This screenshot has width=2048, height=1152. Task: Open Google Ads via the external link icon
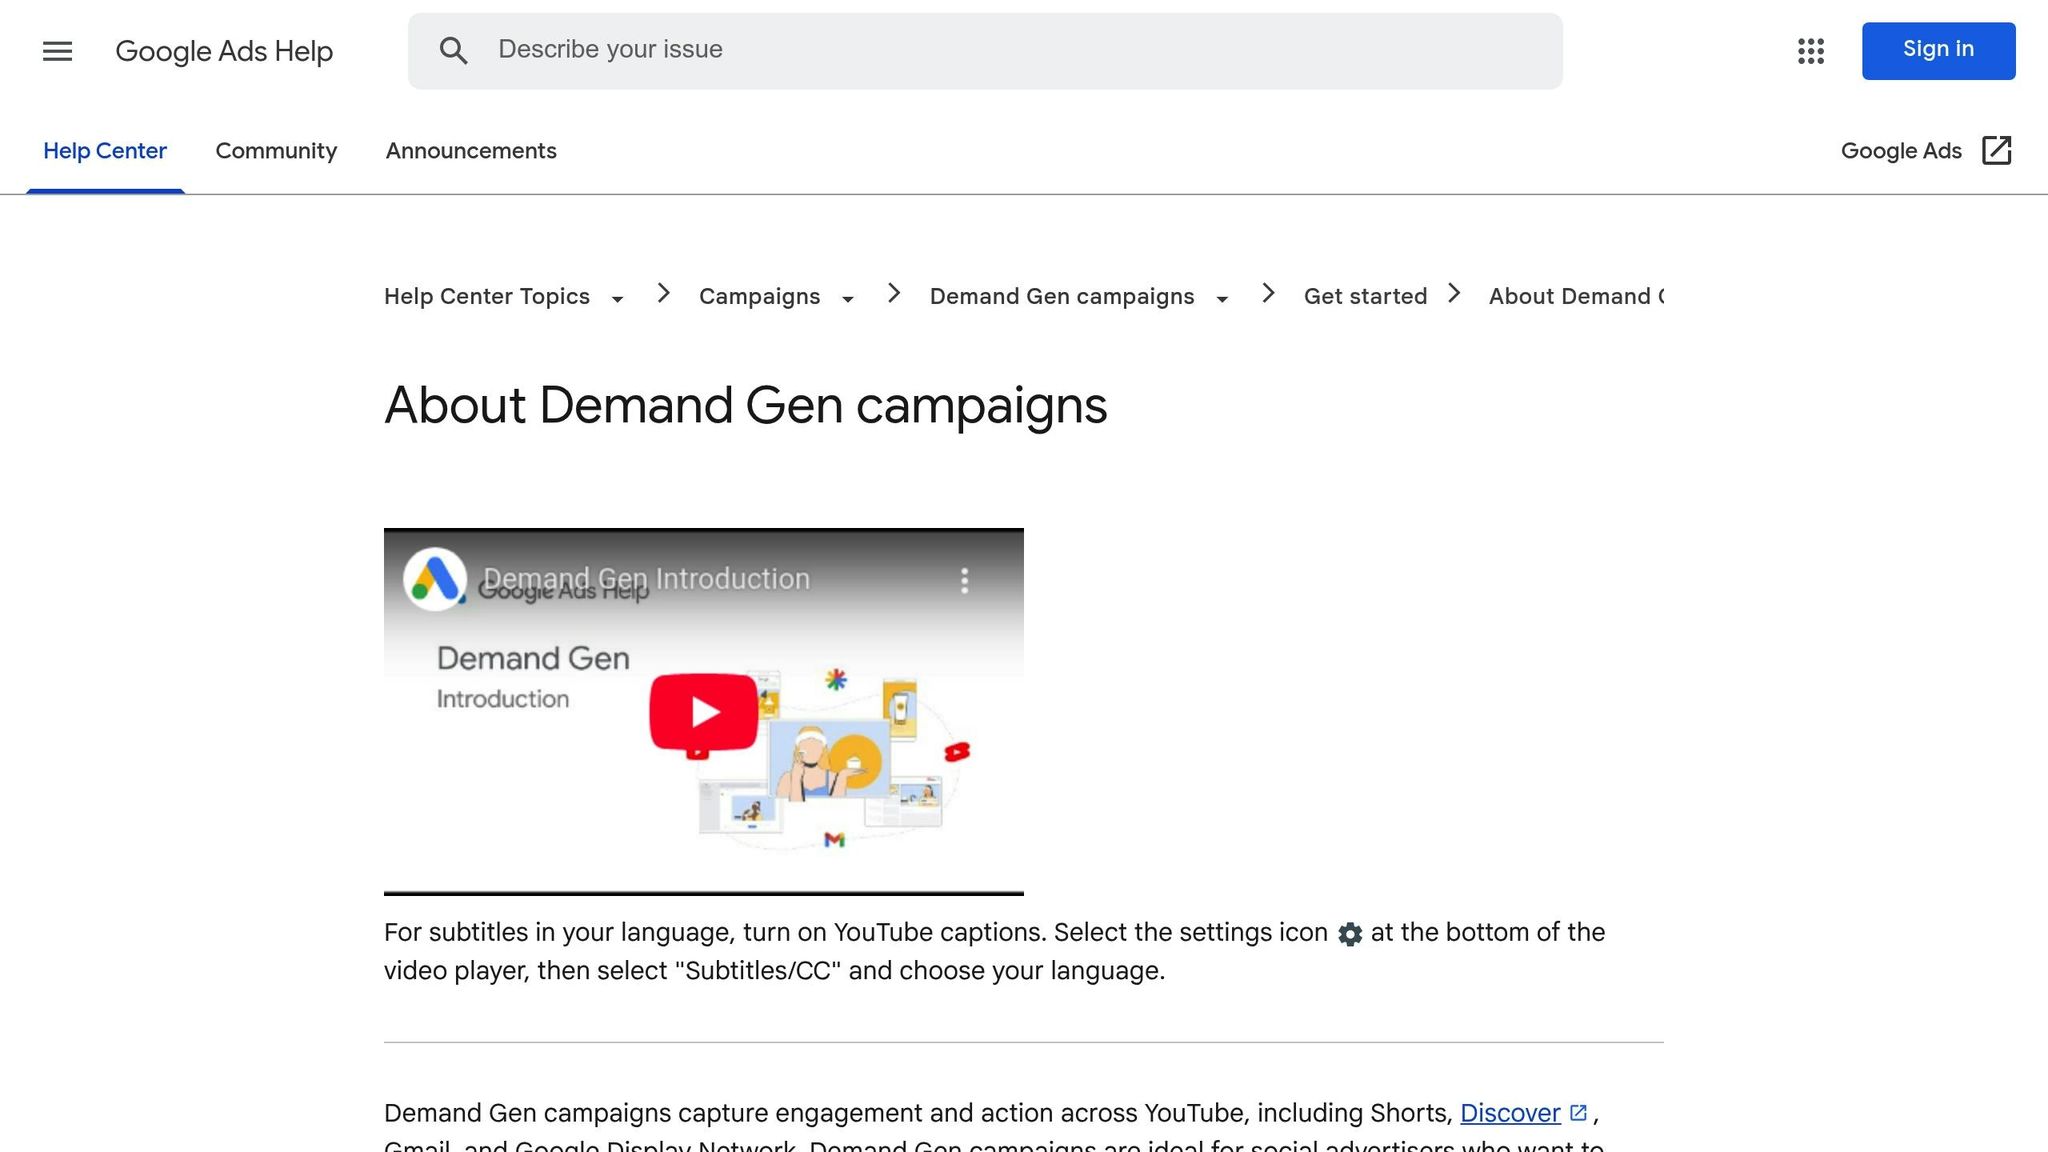coord(1996,150)
